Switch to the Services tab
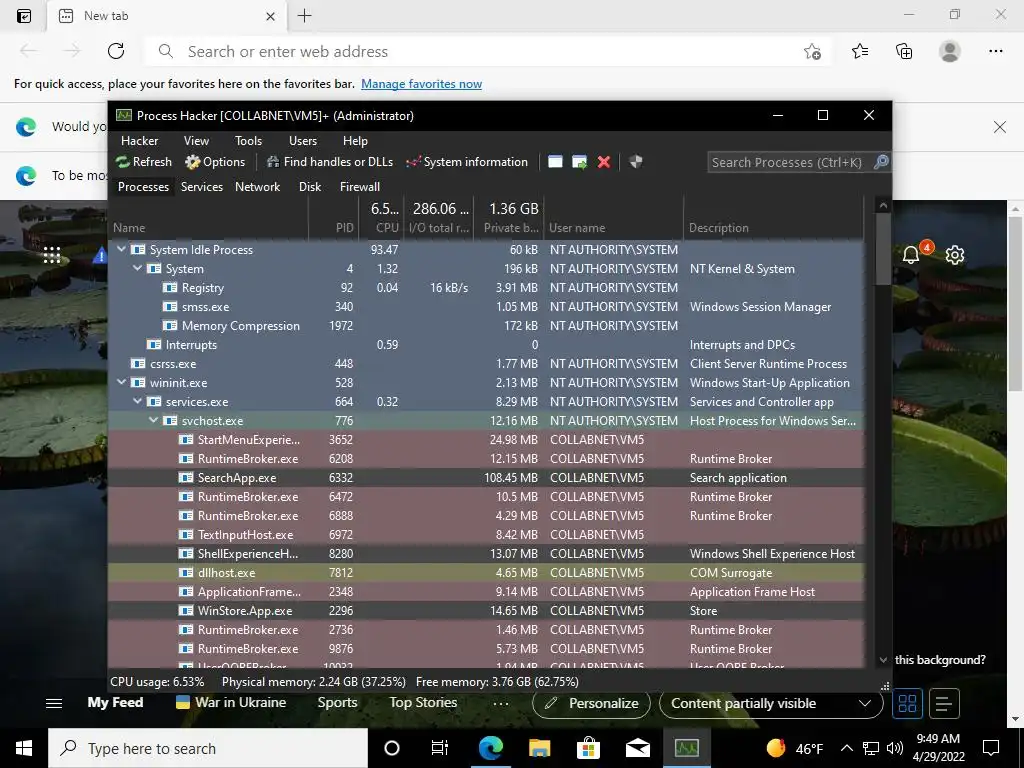 [202, 187]
